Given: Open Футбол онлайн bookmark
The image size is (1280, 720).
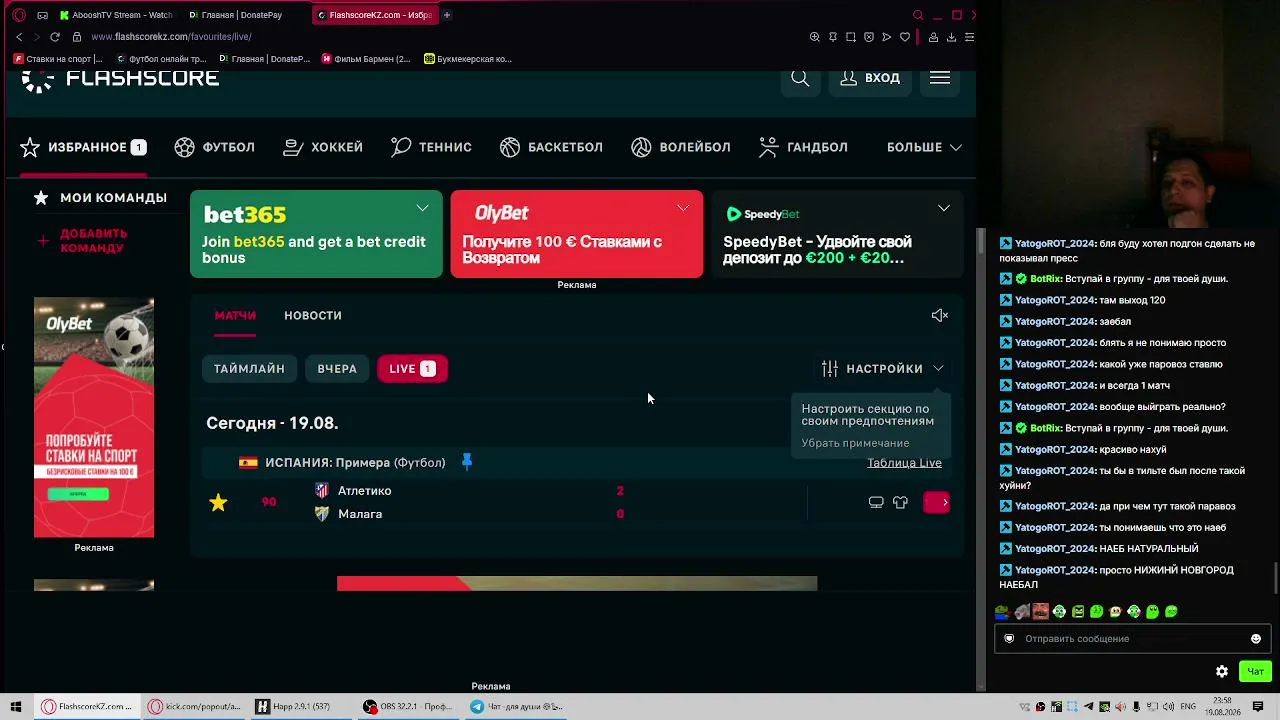Looking at the screenshot, I should pos(161,59).
